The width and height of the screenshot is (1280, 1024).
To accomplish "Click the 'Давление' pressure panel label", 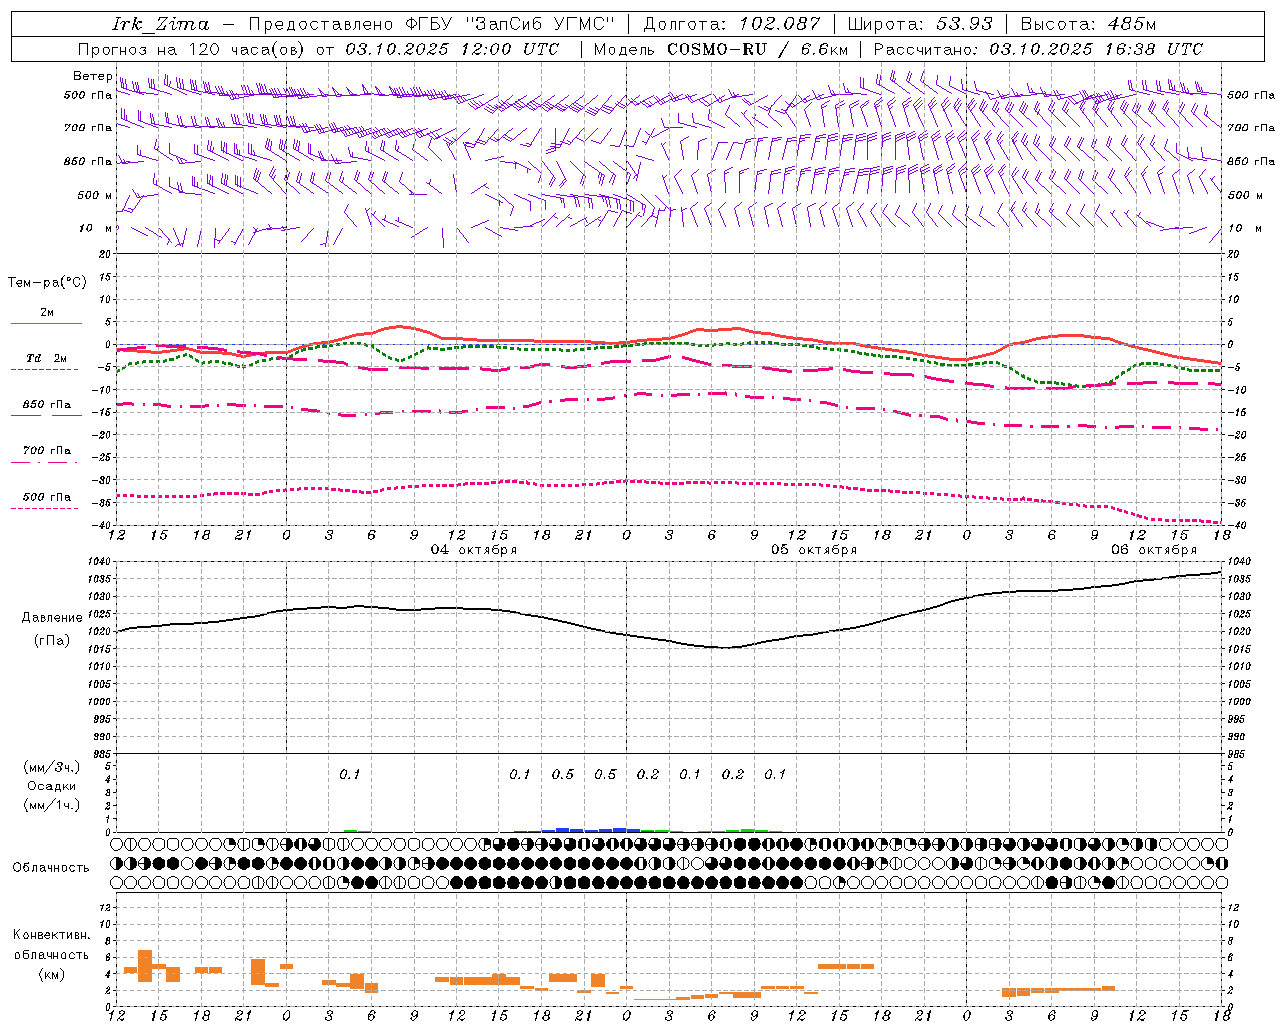I will tap(52, 618).
